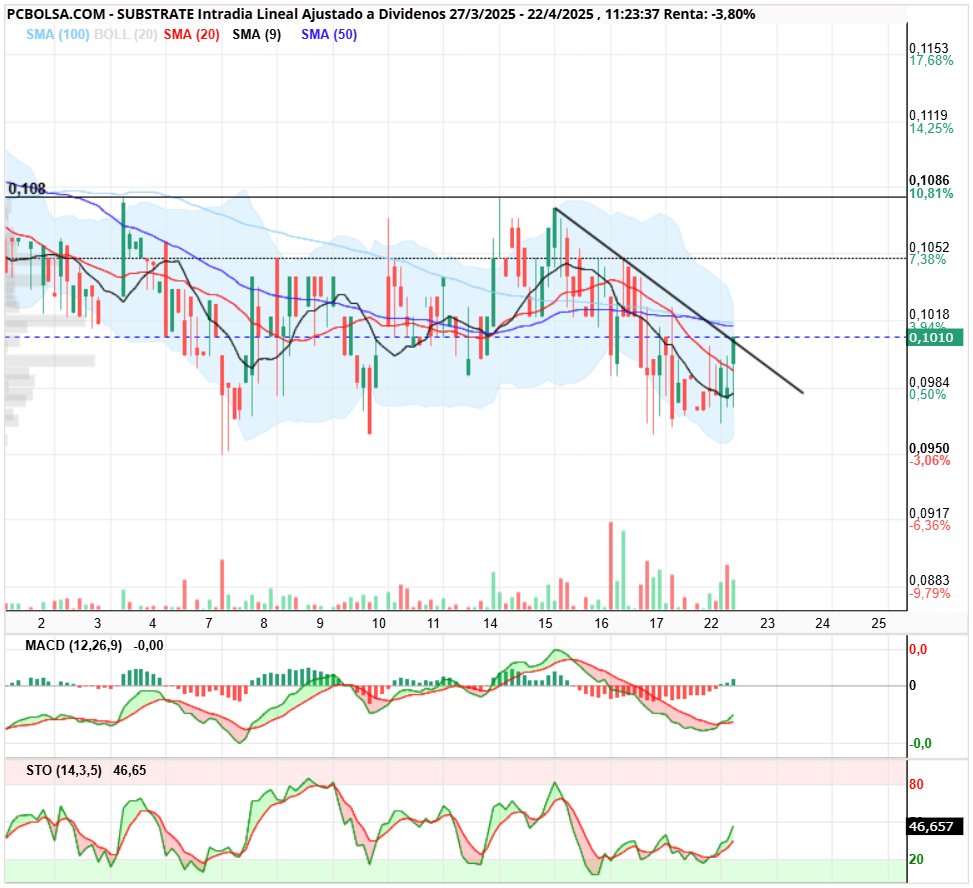Select the SMA (9) legend label
Image resolution: width=973 pixels, height=888 pixels.
[x=257, y=35]
